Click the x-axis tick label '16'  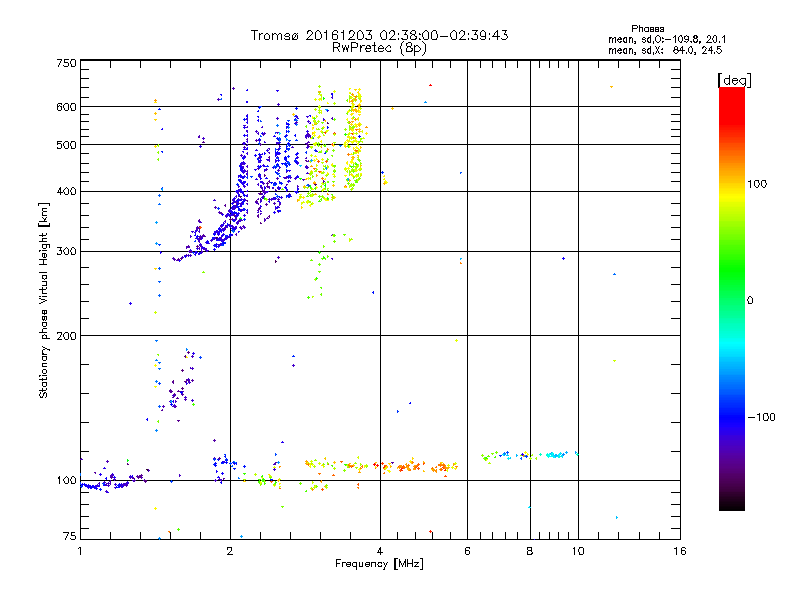tap(680, 551)
